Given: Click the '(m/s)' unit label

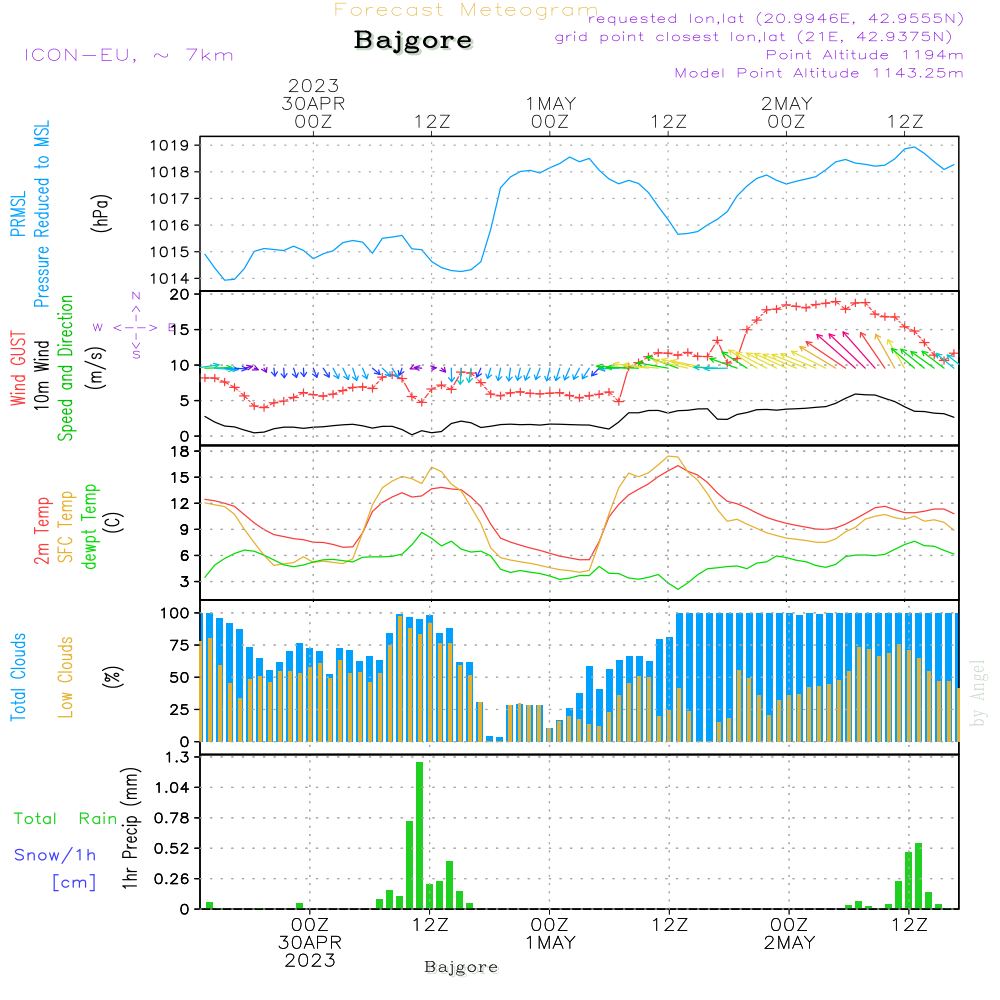Looking at the screenshot, I should [x=96, y=368].
